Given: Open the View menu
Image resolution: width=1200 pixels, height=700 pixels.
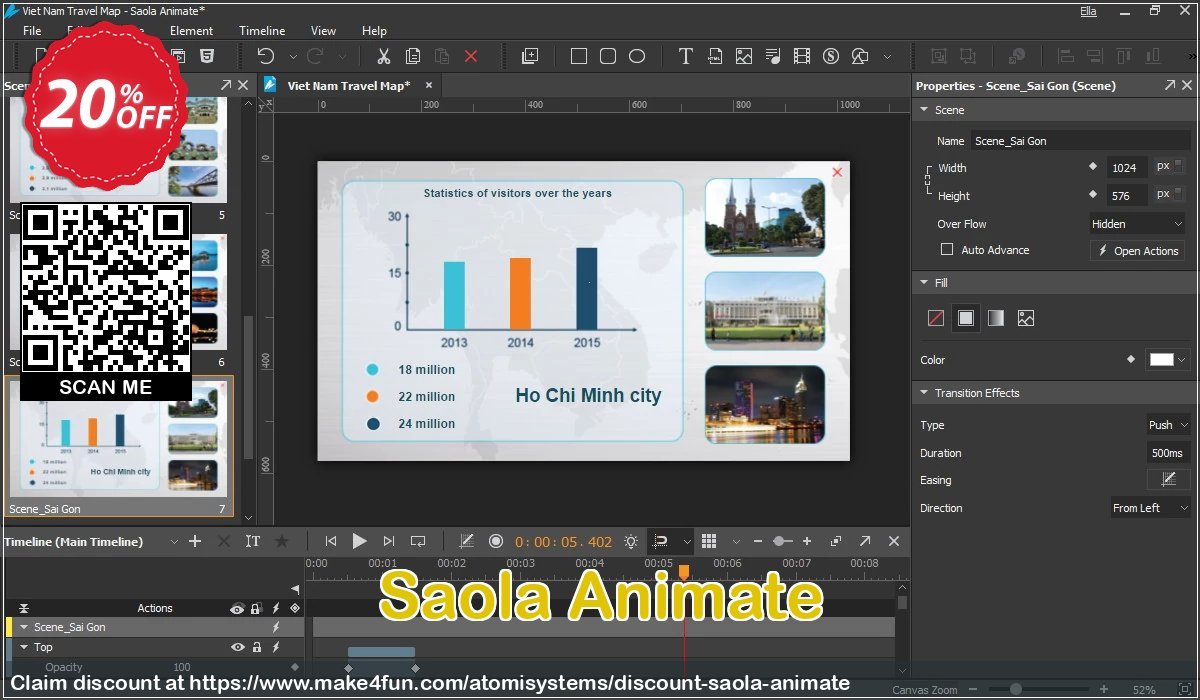Looking at the screenshot, I should 323,31.
